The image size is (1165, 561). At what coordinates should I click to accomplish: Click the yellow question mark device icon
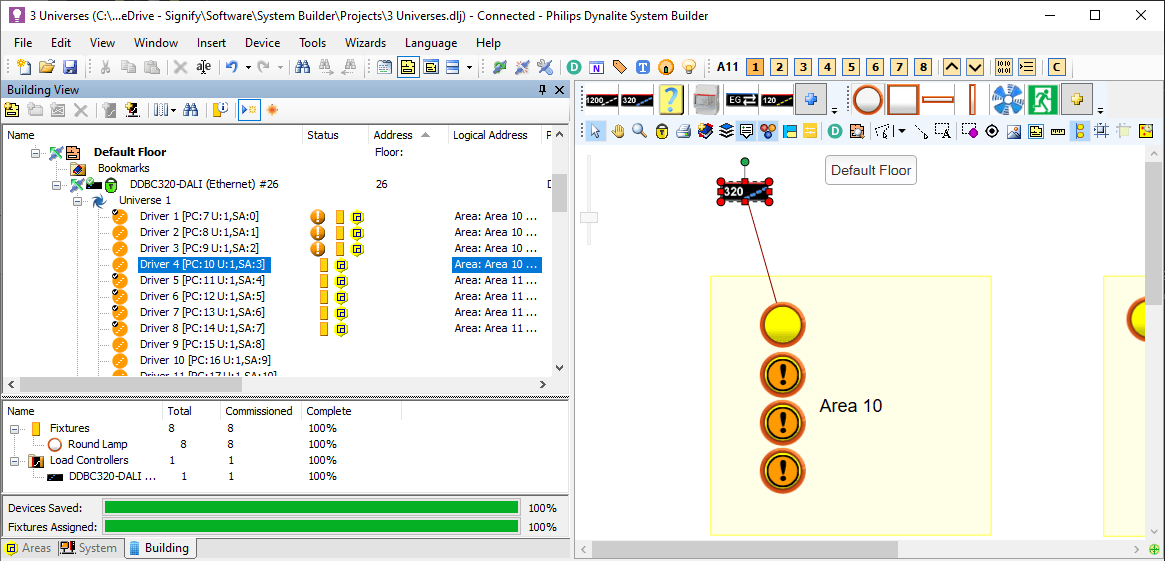click(x=670, y=100)
